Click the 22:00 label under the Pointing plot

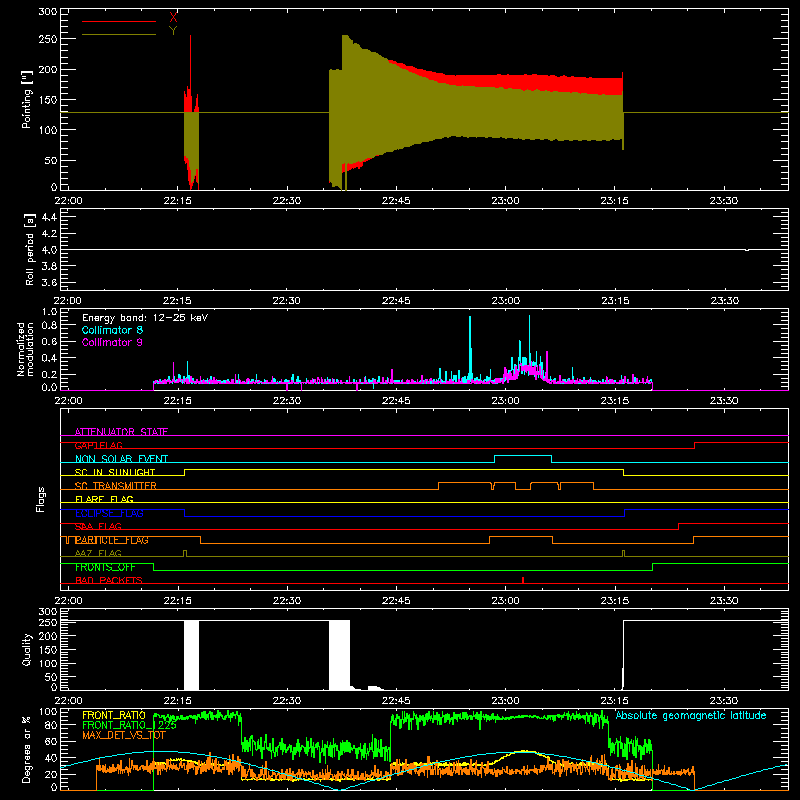click(68, 201)
